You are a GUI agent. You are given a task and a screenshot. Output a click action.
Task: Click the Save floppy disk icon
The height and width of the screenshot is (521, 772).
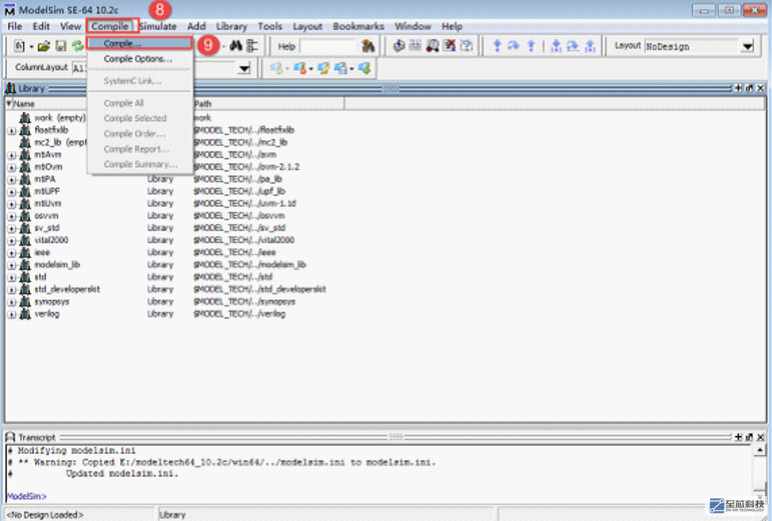coord(61,46)
